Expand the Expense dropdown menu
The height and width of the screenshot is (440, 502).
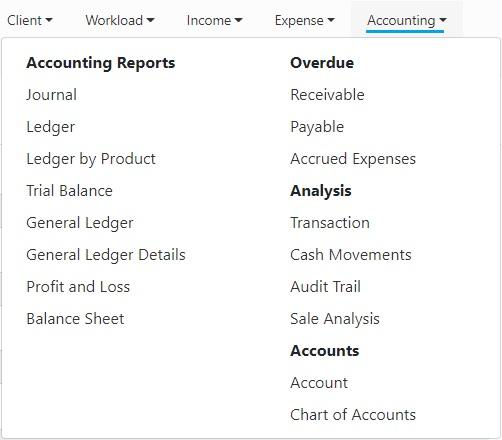point(304,20)
